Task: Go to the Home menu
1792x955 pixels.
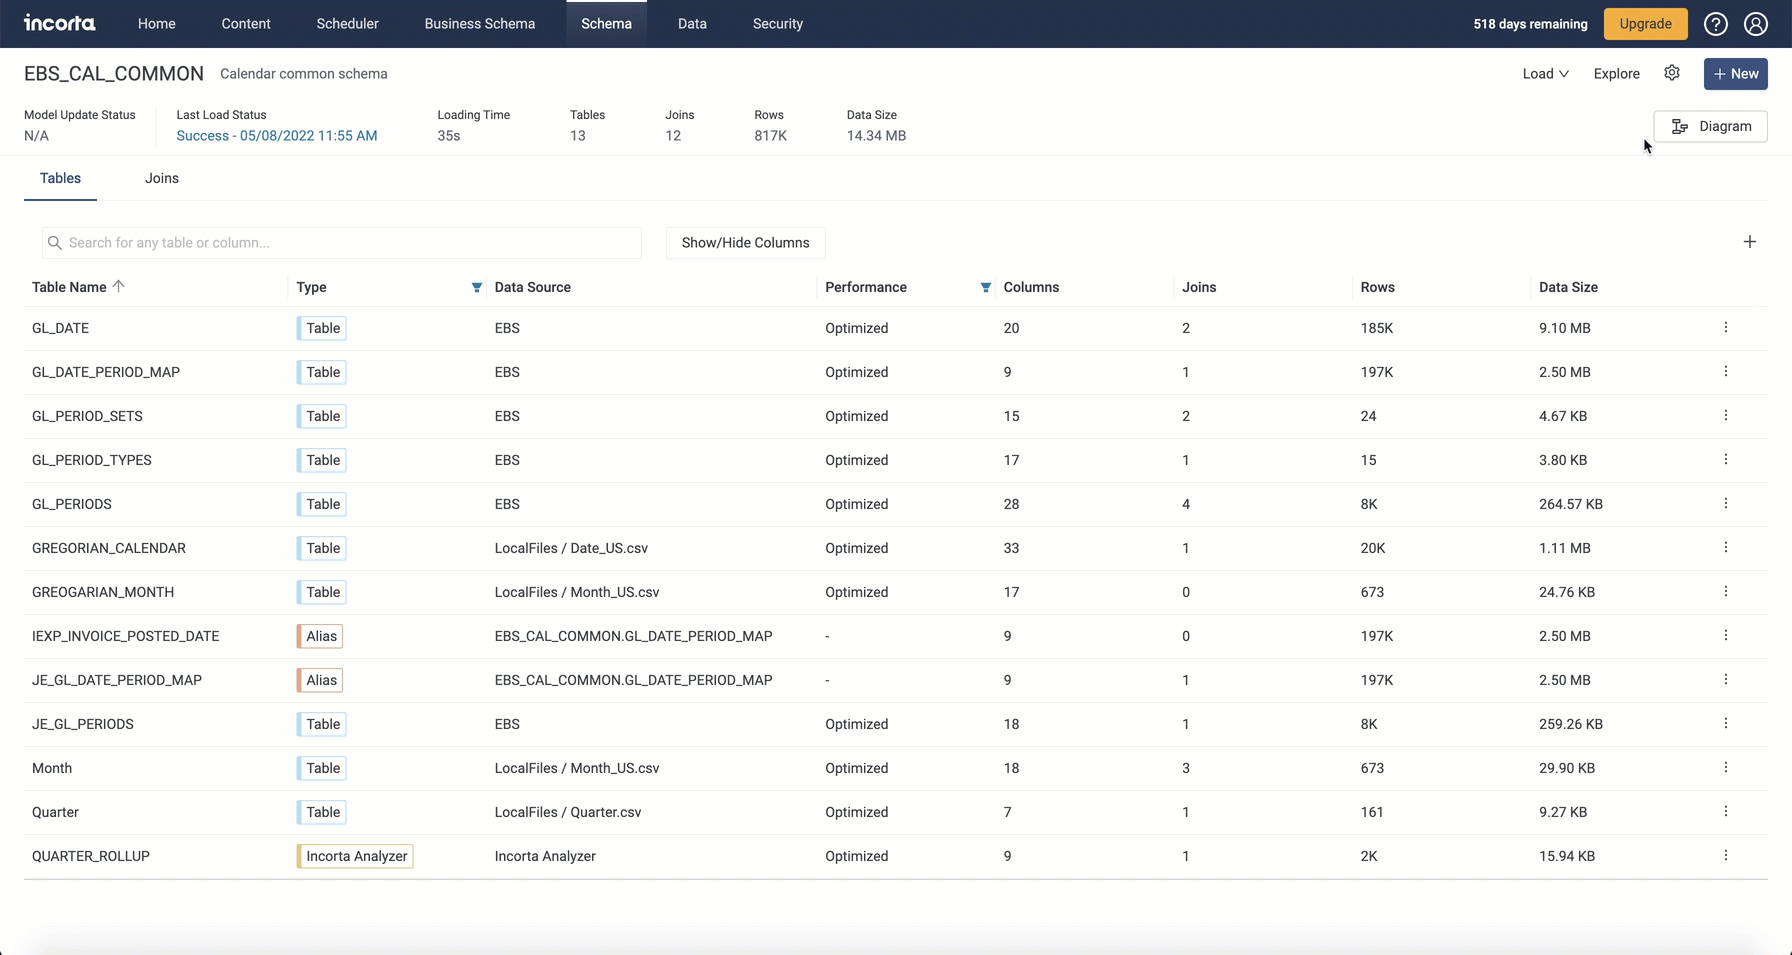Action: point(156,24)
